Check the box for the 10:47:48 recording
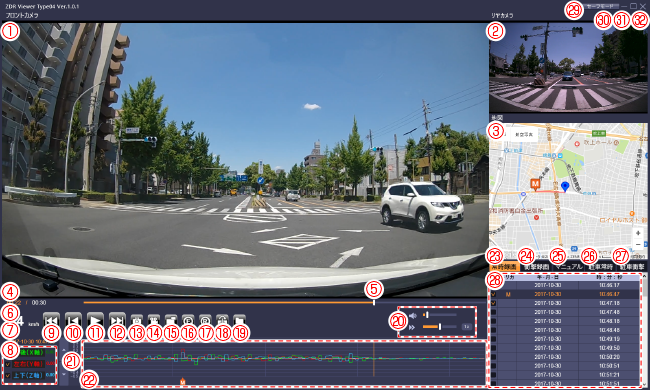The height and width of the screenshot is (390, 650). 493,312
